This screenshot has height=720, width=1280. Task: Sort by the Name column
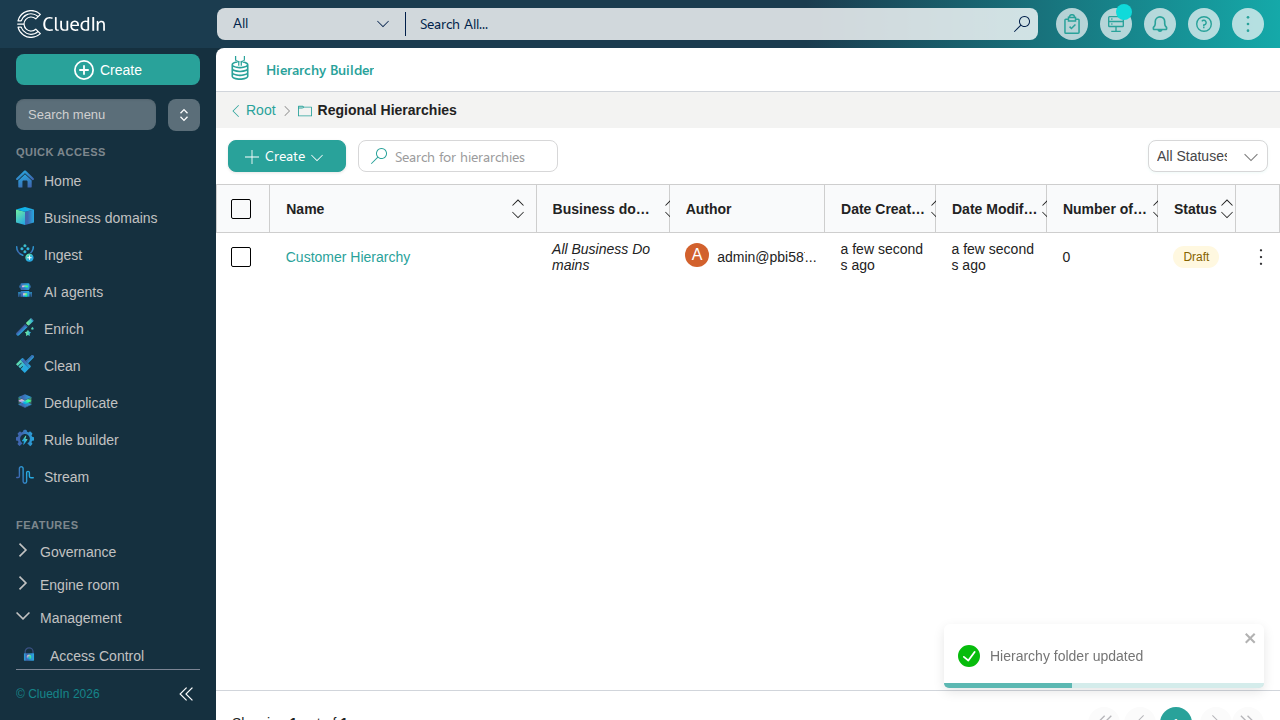[518, 209]
